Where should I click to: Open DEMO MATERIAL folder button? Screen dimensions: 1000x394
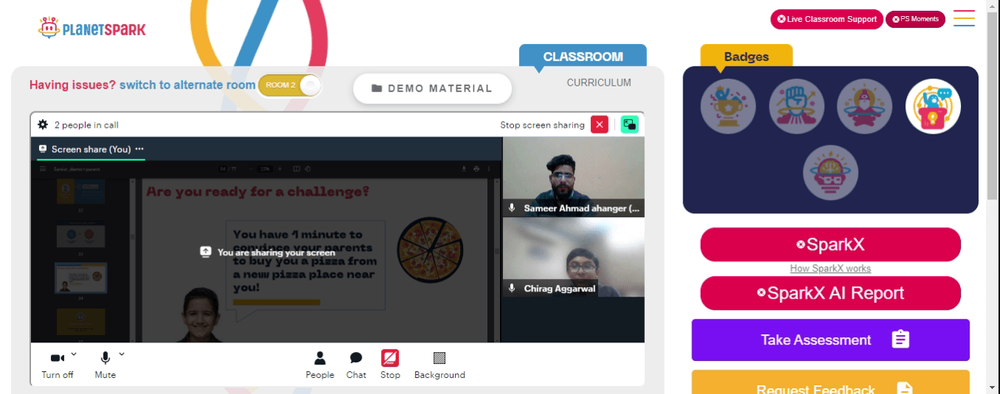(x=432, y=89)
